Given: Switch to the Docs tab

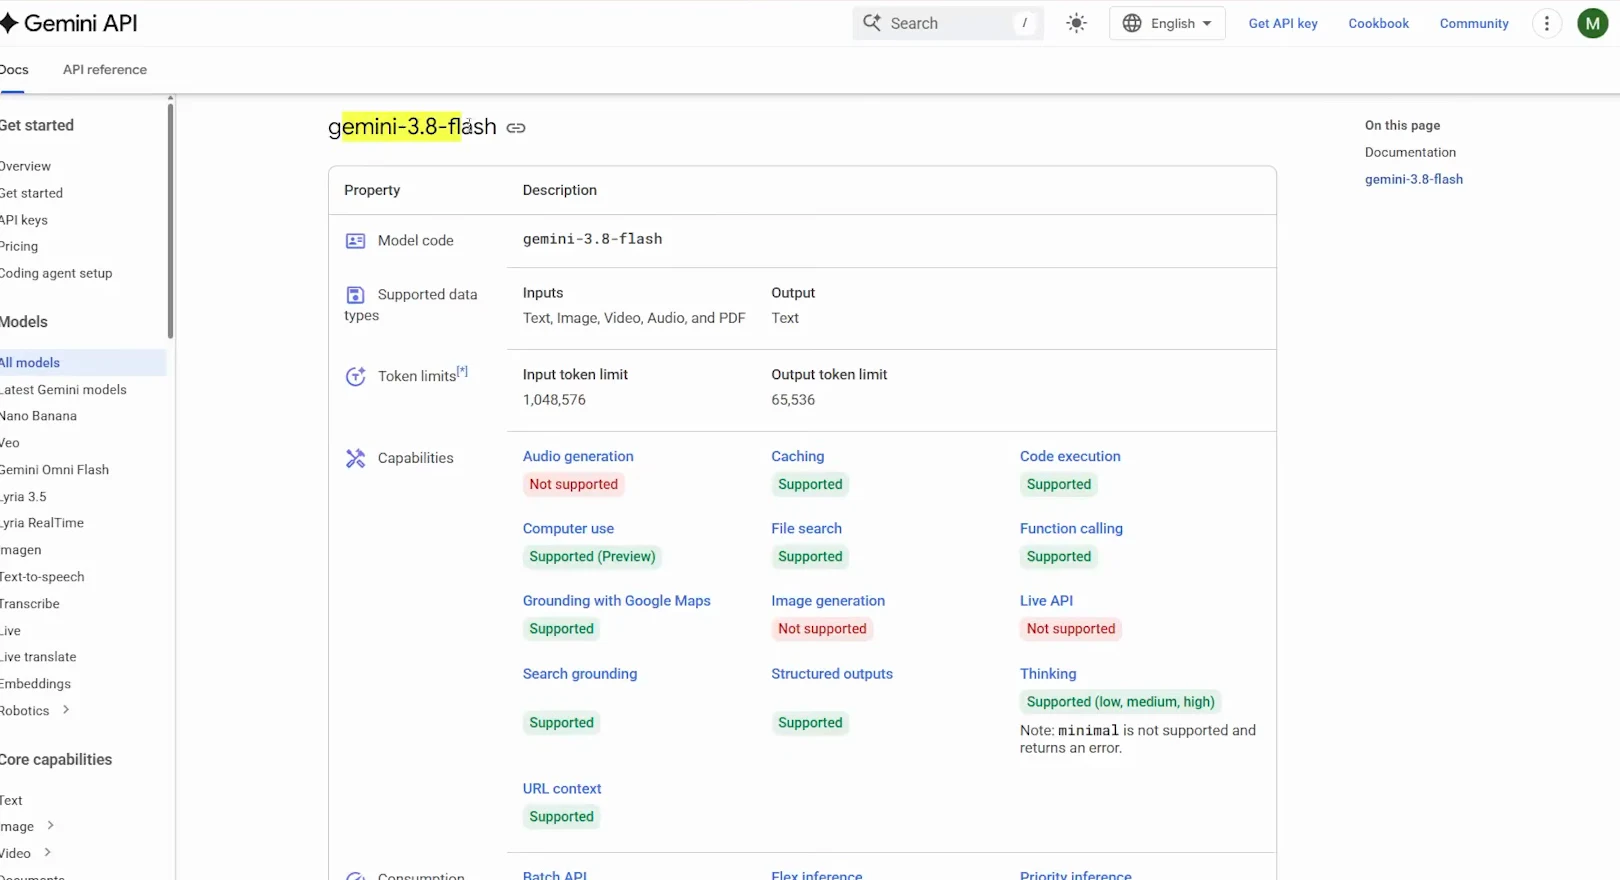Looking at the screenshot, I should click(14, 70).
